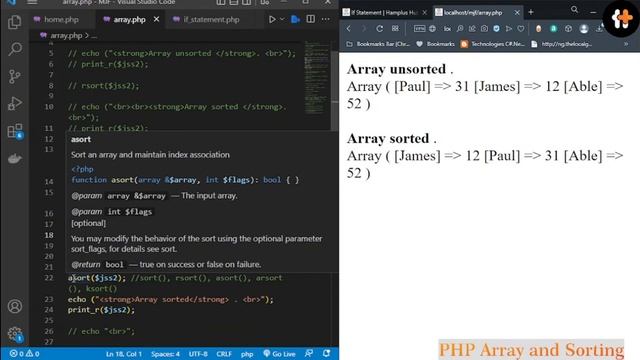This screenshot has width=640, height=360.
Task: Click the print_r($jss2) line 24
Action: (101, 310)
